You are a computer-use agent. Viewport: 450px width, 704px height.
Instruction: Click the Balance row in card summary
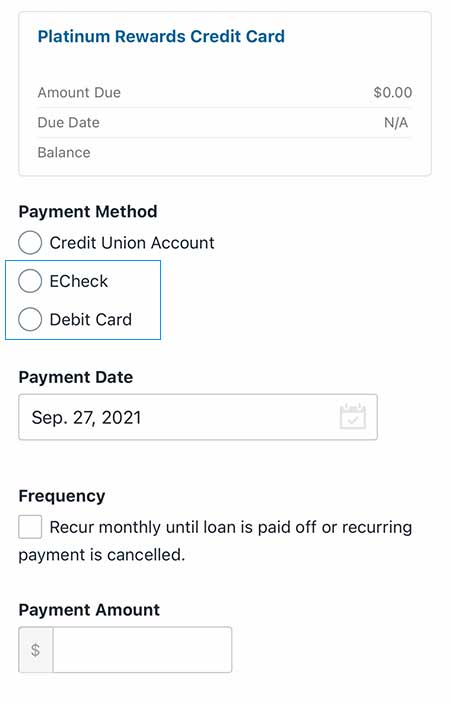point(225,153)
